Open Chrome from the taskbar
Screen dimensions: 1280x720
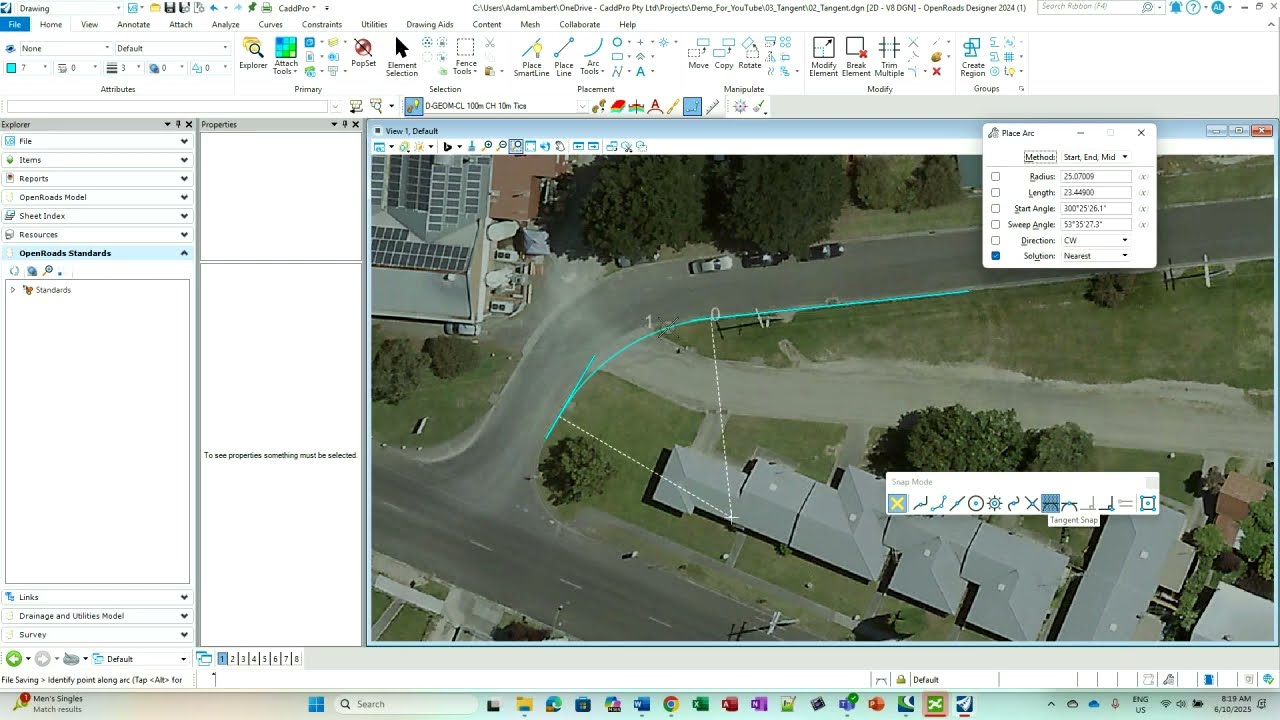(x=671, y=704)
